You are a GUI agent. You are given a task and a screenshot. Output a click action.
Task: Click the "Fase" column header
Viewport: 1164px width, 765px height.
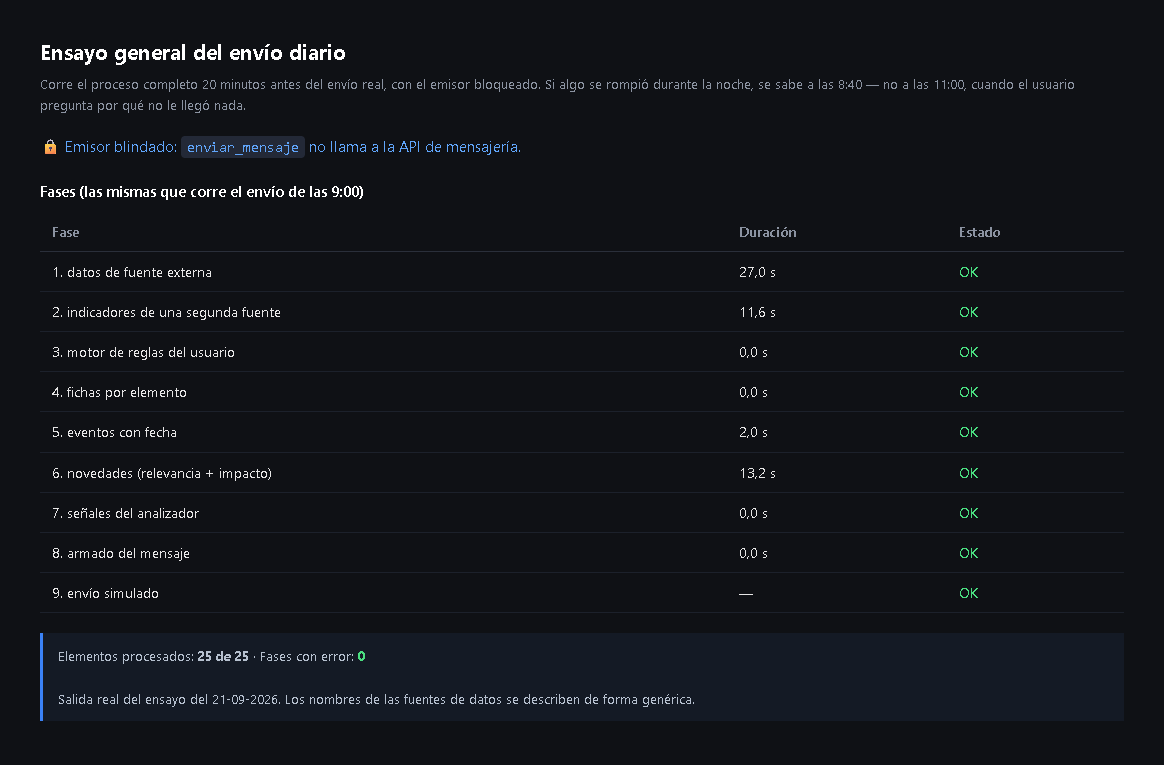point(65,232)
